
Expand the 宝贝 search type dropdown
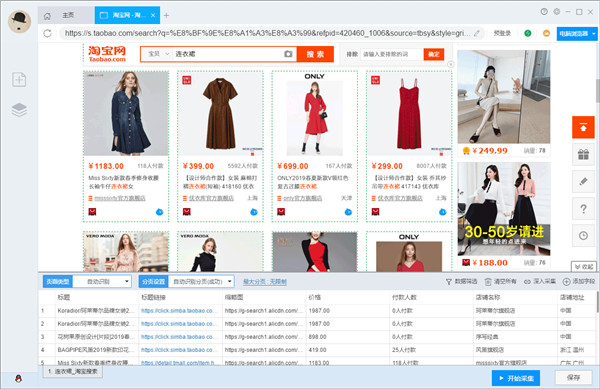pyautogui.click(x=158, y=54)
